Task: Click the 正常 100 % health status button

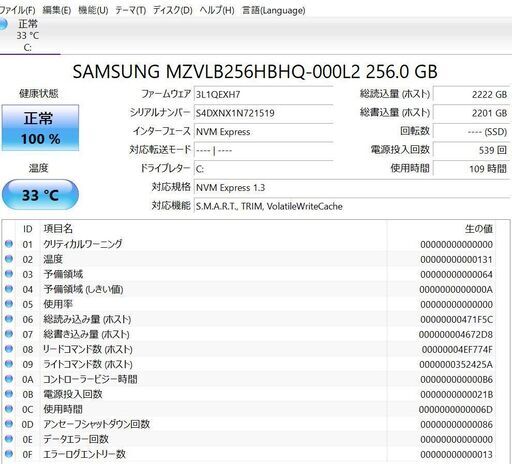Action: [x=40, y=128]
